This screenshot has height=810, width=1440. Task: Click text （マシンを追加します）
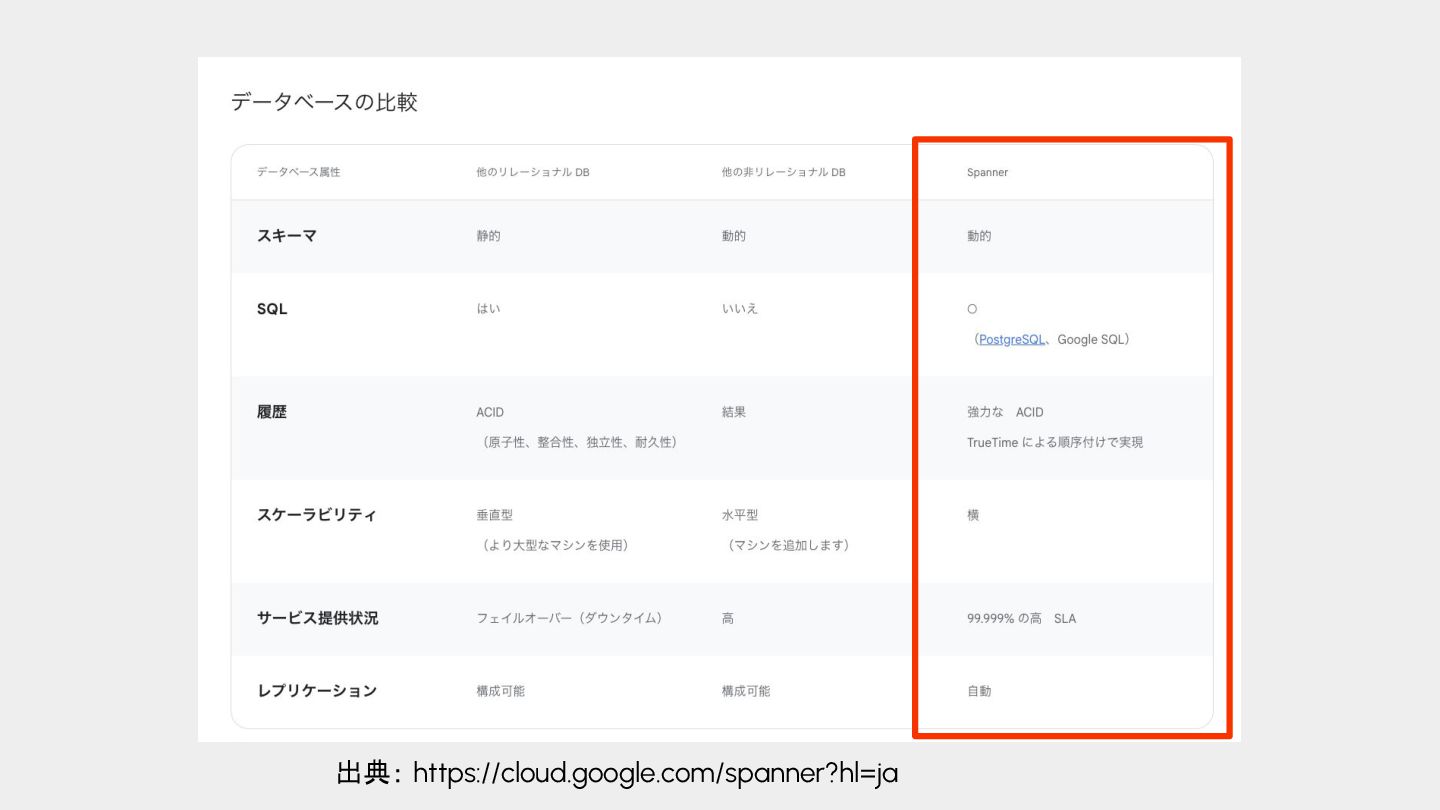789,545
